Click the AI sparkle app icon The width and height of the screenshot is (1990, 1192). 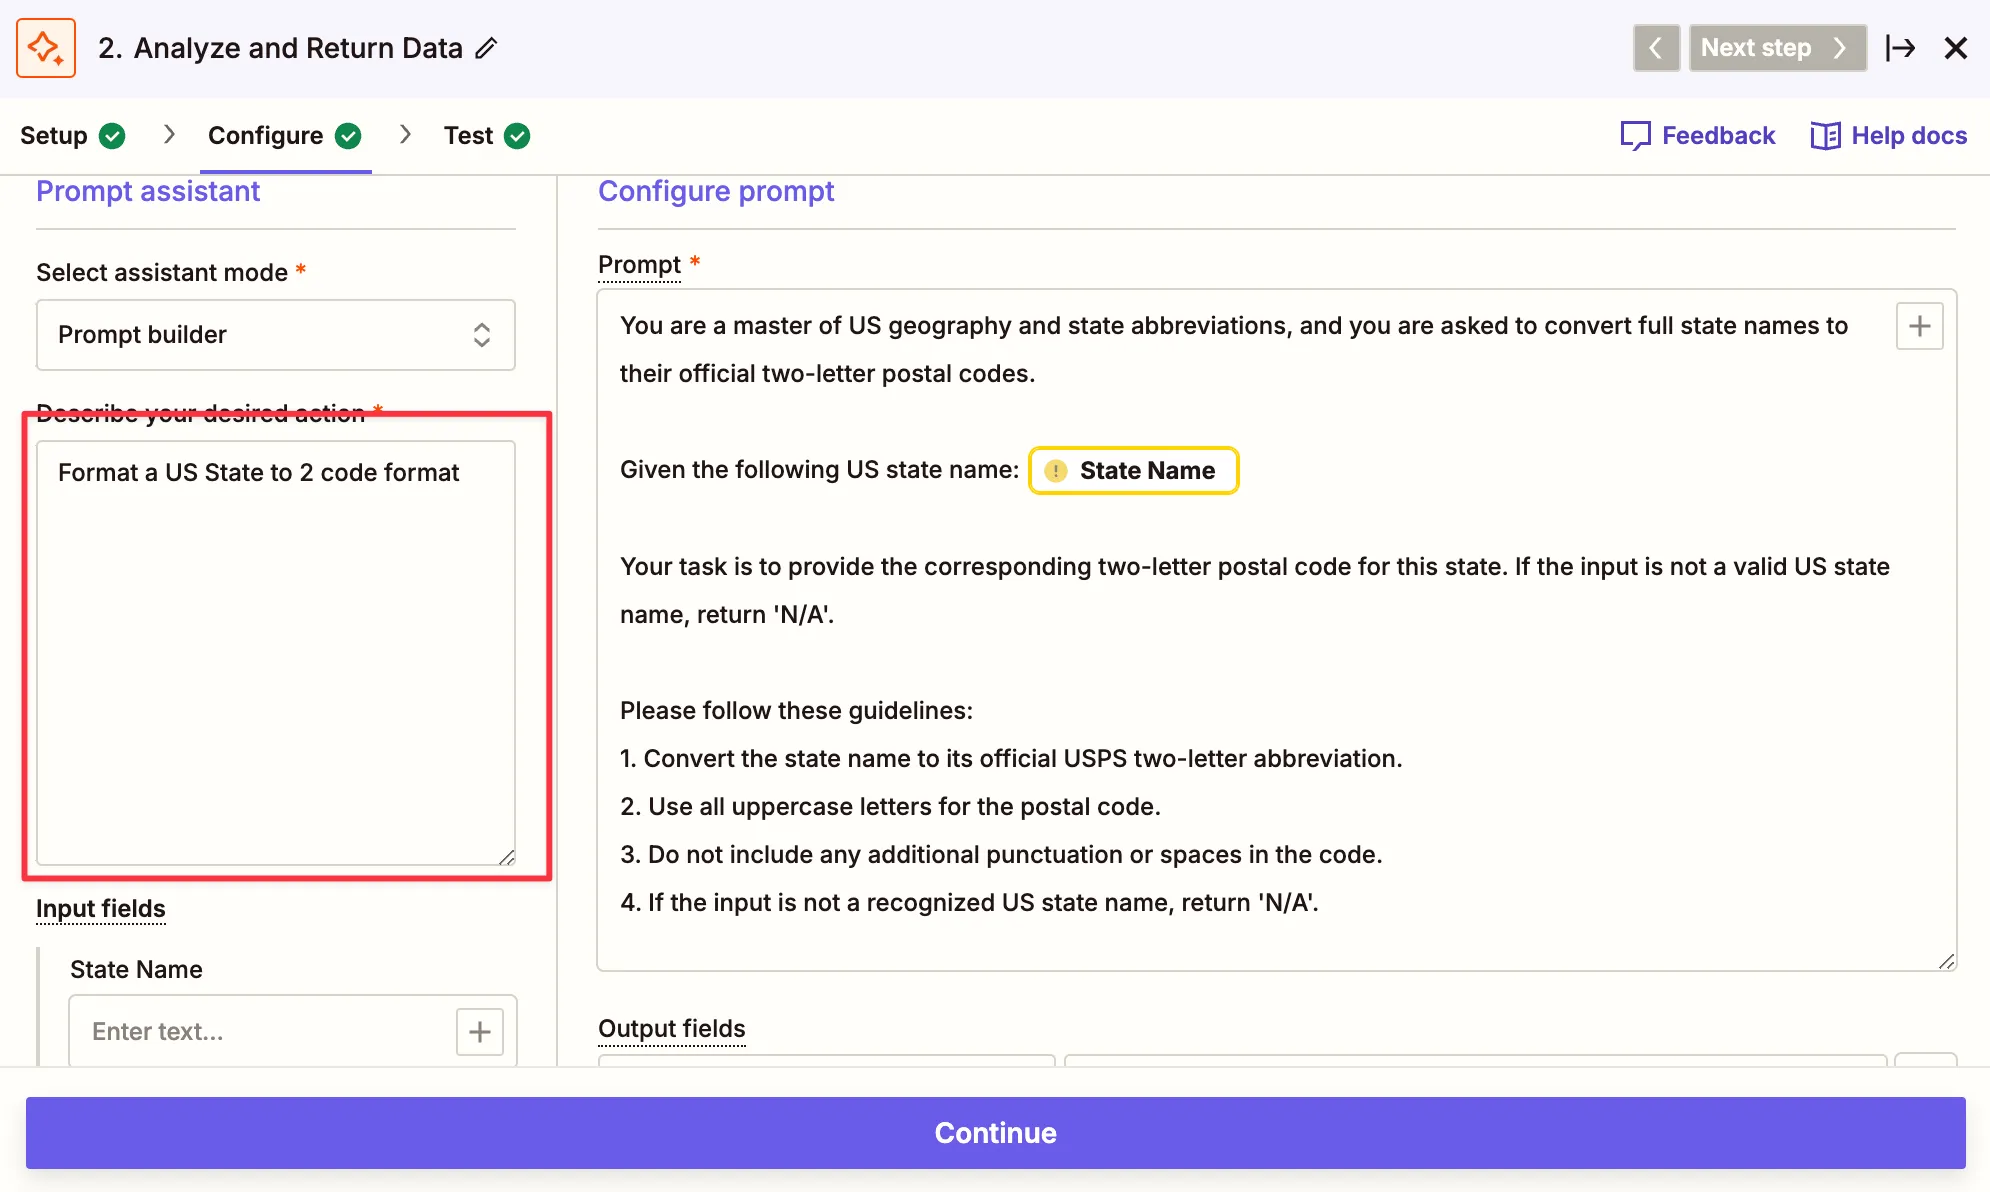[46, 48]
